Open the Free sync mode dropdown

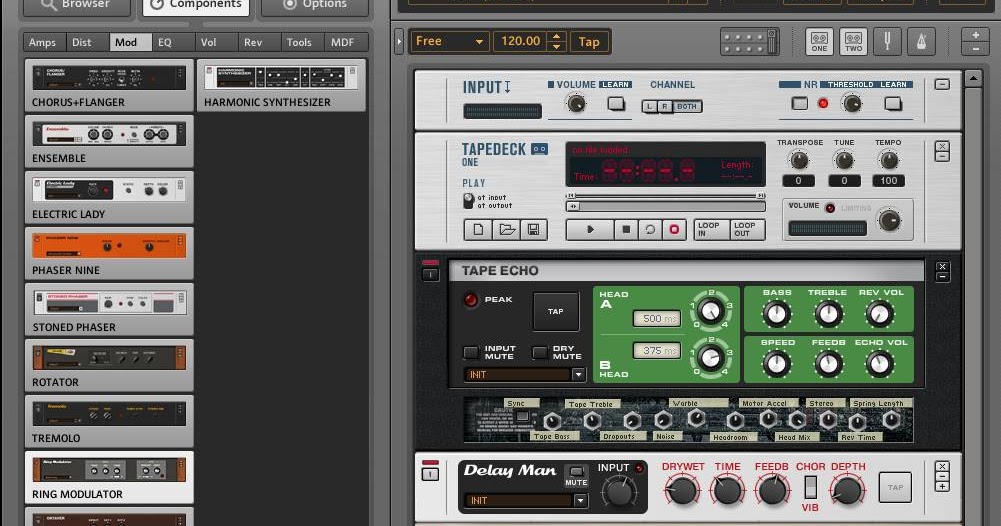450,41
